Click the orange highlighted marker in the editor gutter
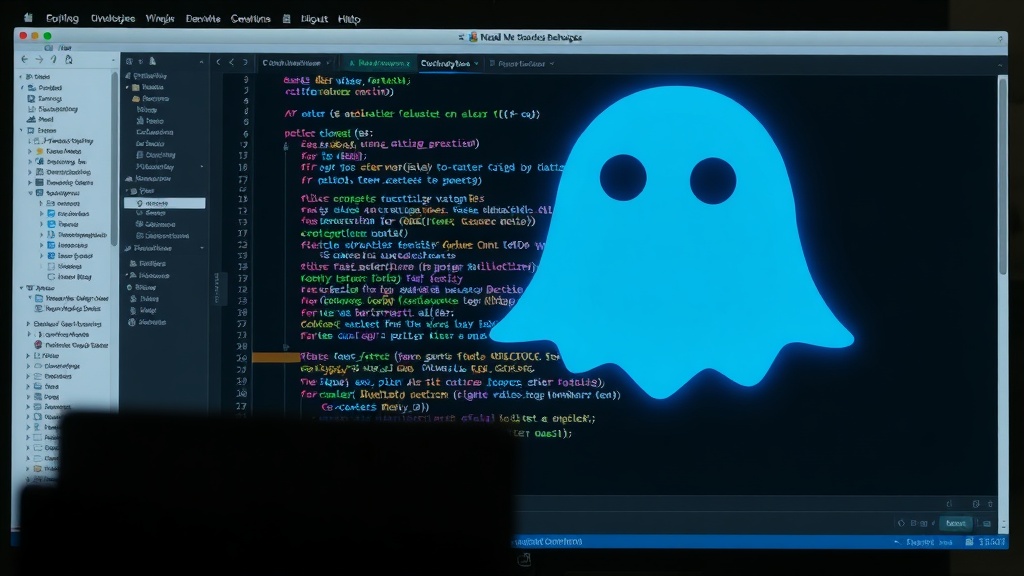This screenshot has width=1024, height=576. point(276,357)
